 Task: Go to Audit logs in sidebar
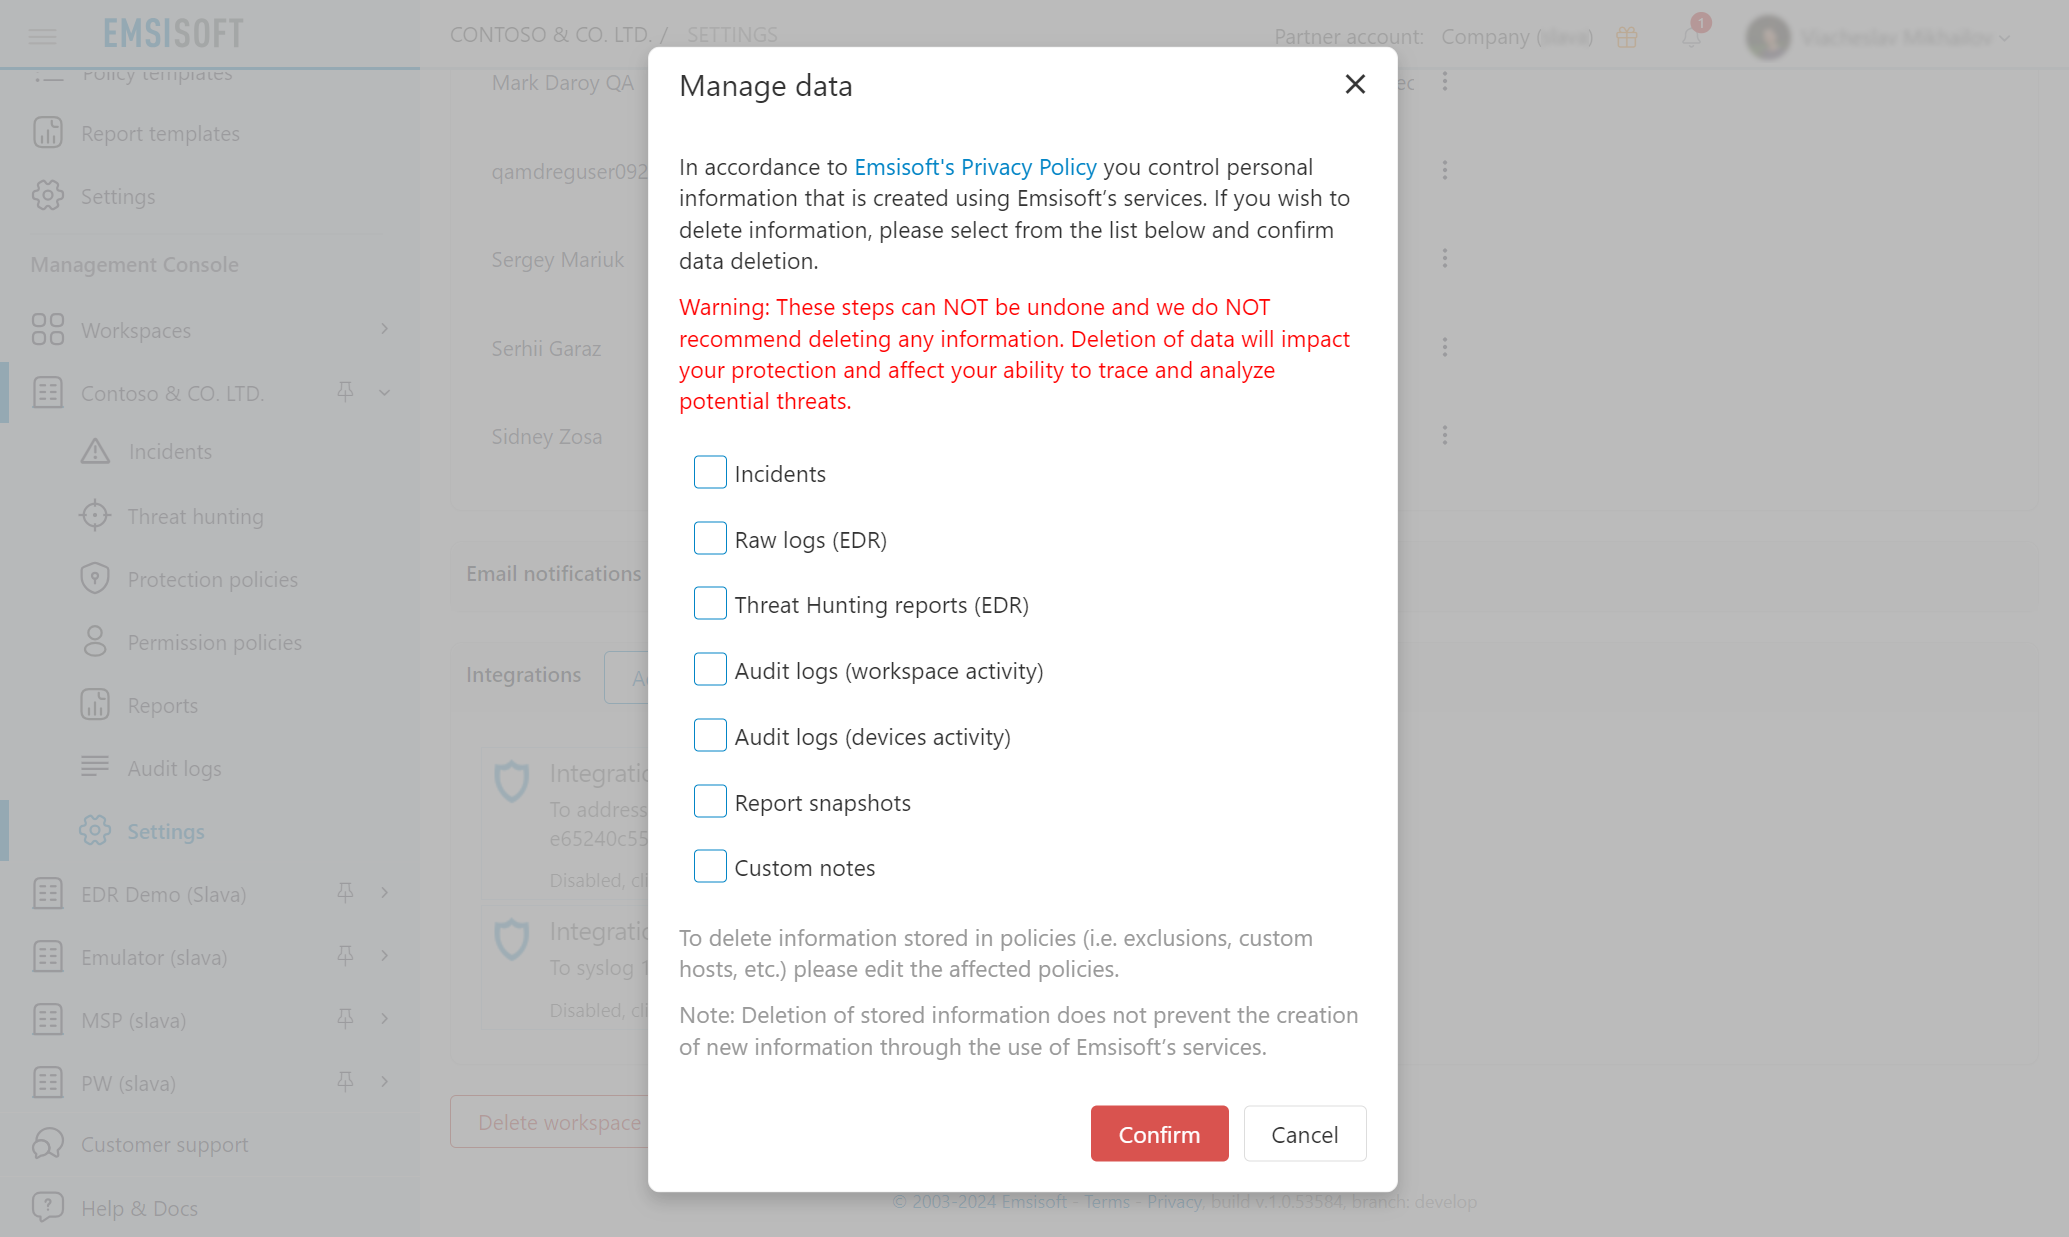tap(174, 768)
